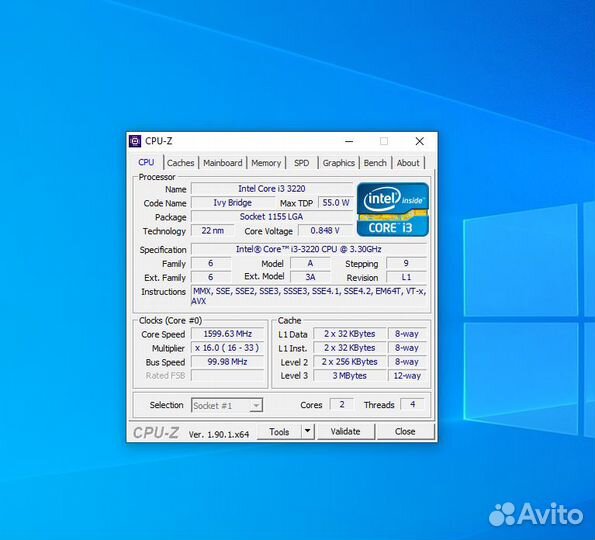This screenshot has height=540, width=595.
Task: Click the Level 3 cache value 3 MBytes
Action: (349, 376)
